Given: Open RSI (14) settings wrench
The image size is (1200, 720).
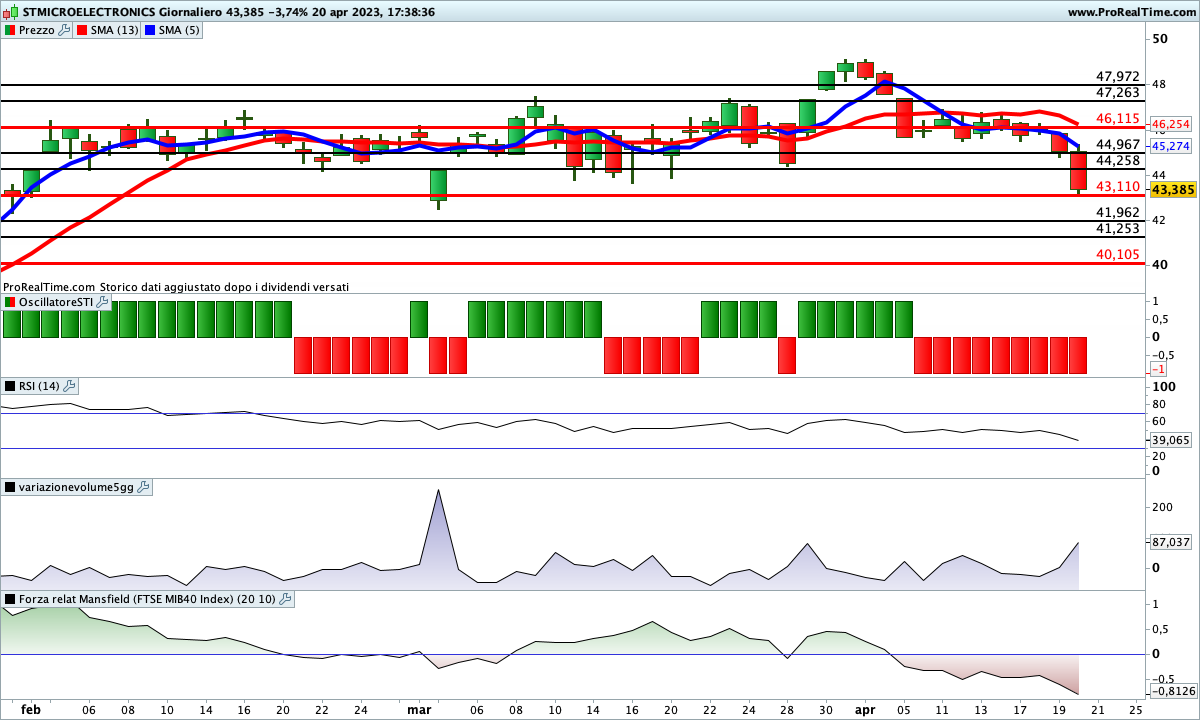Looking at the screenshot, I should (x=69, y=385).
